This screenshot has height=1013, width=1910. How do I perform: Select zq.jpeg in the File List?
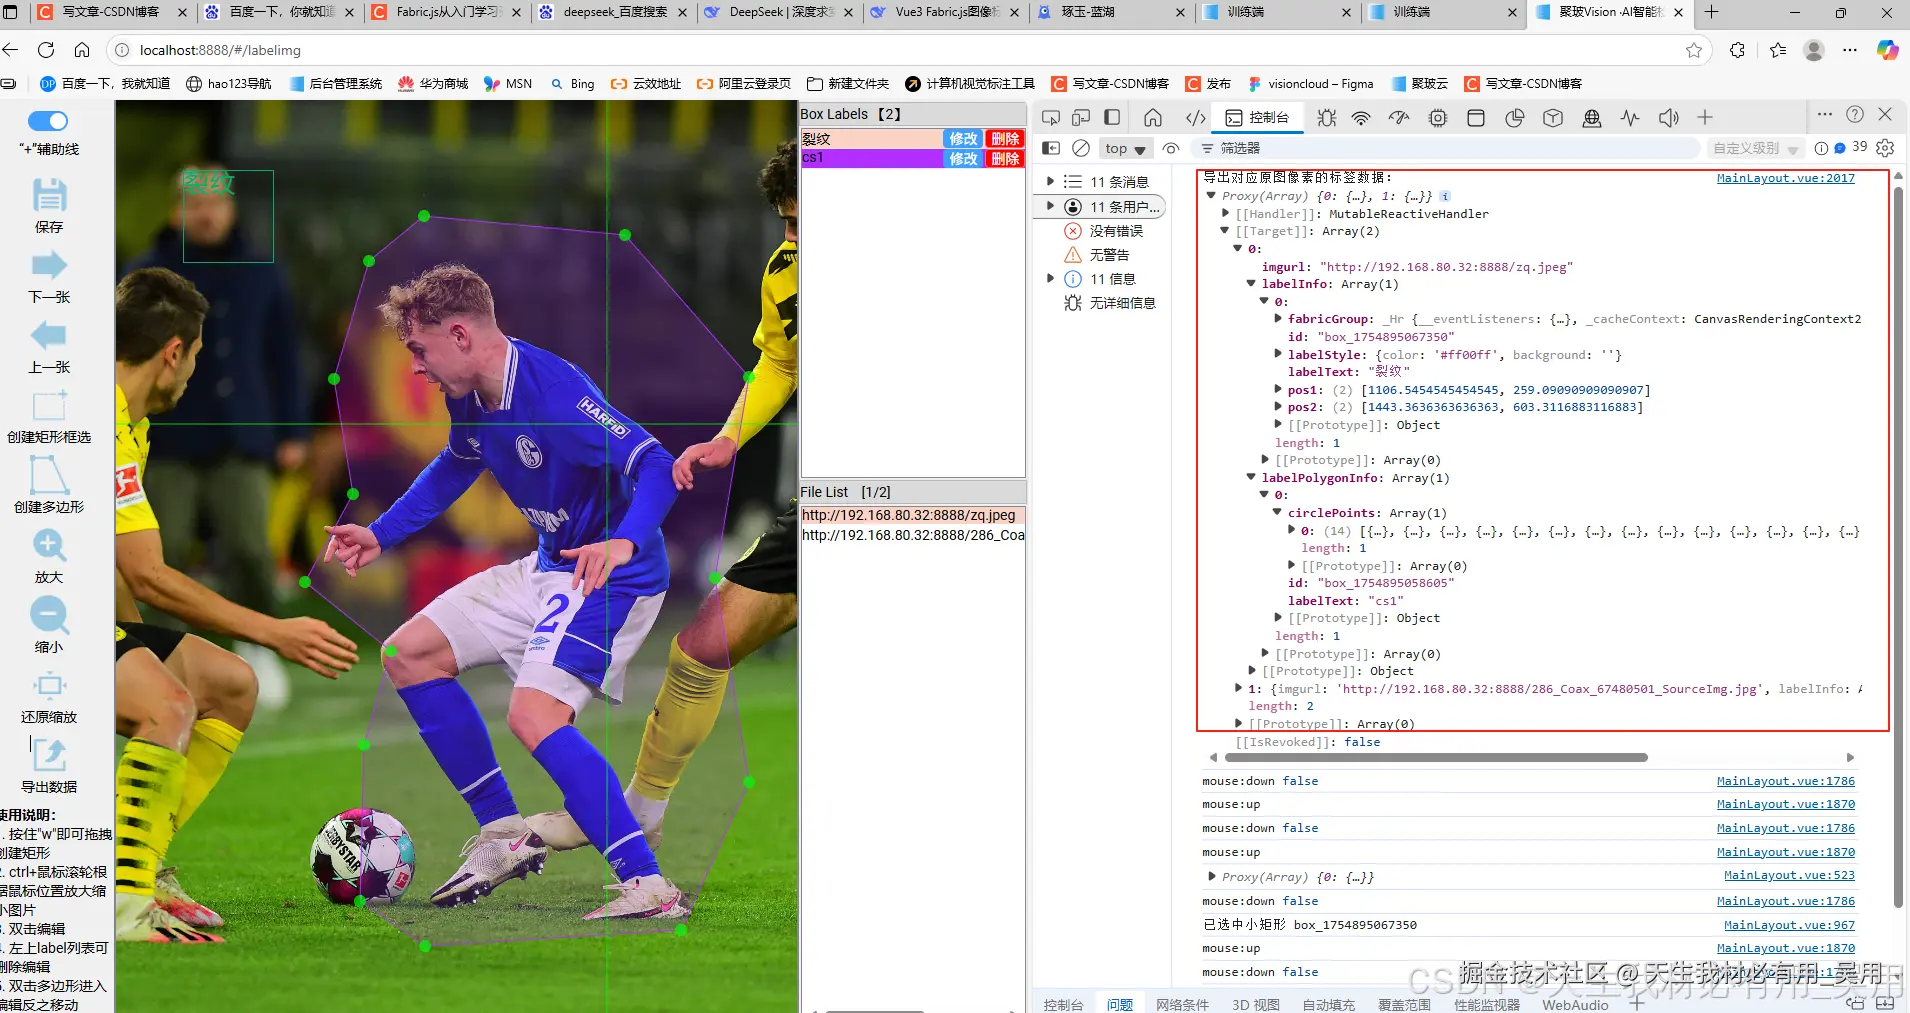(913, 515)
